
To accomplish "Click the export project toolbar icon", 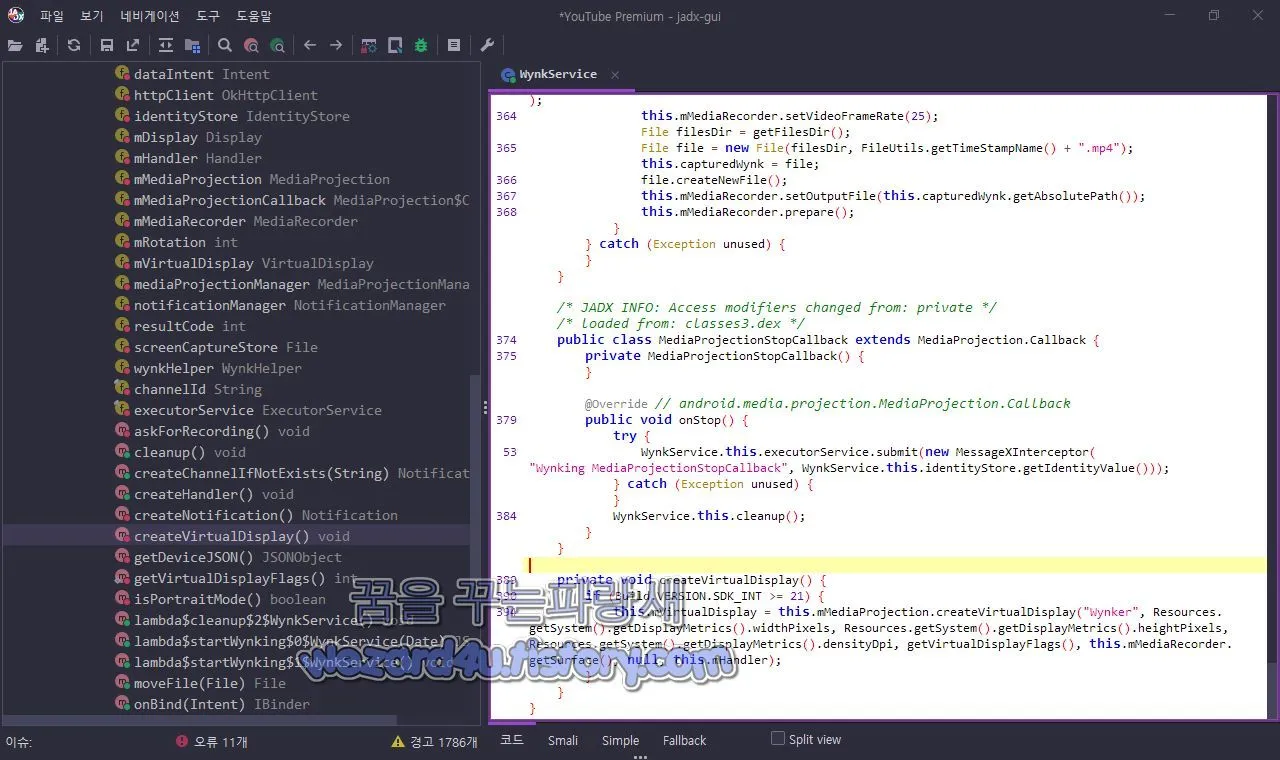I will (133, 45).
